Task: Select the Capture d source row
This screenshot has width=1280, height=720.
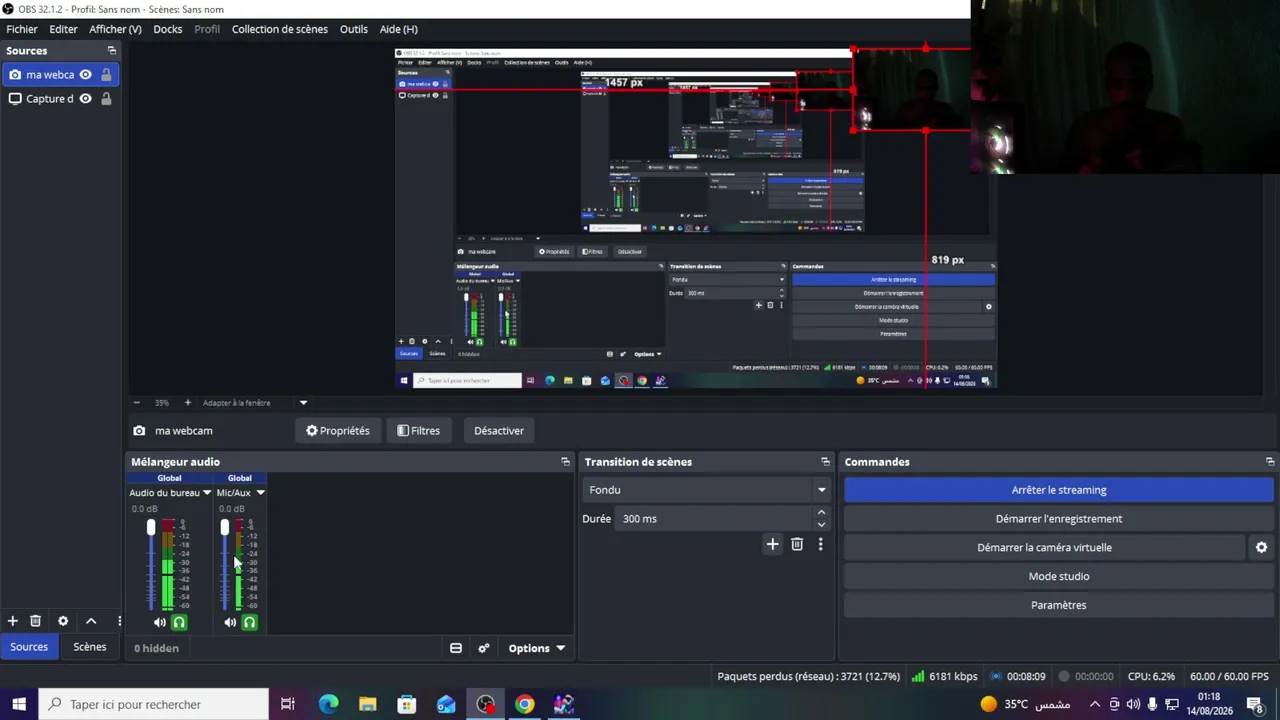Action: (60, 98)
